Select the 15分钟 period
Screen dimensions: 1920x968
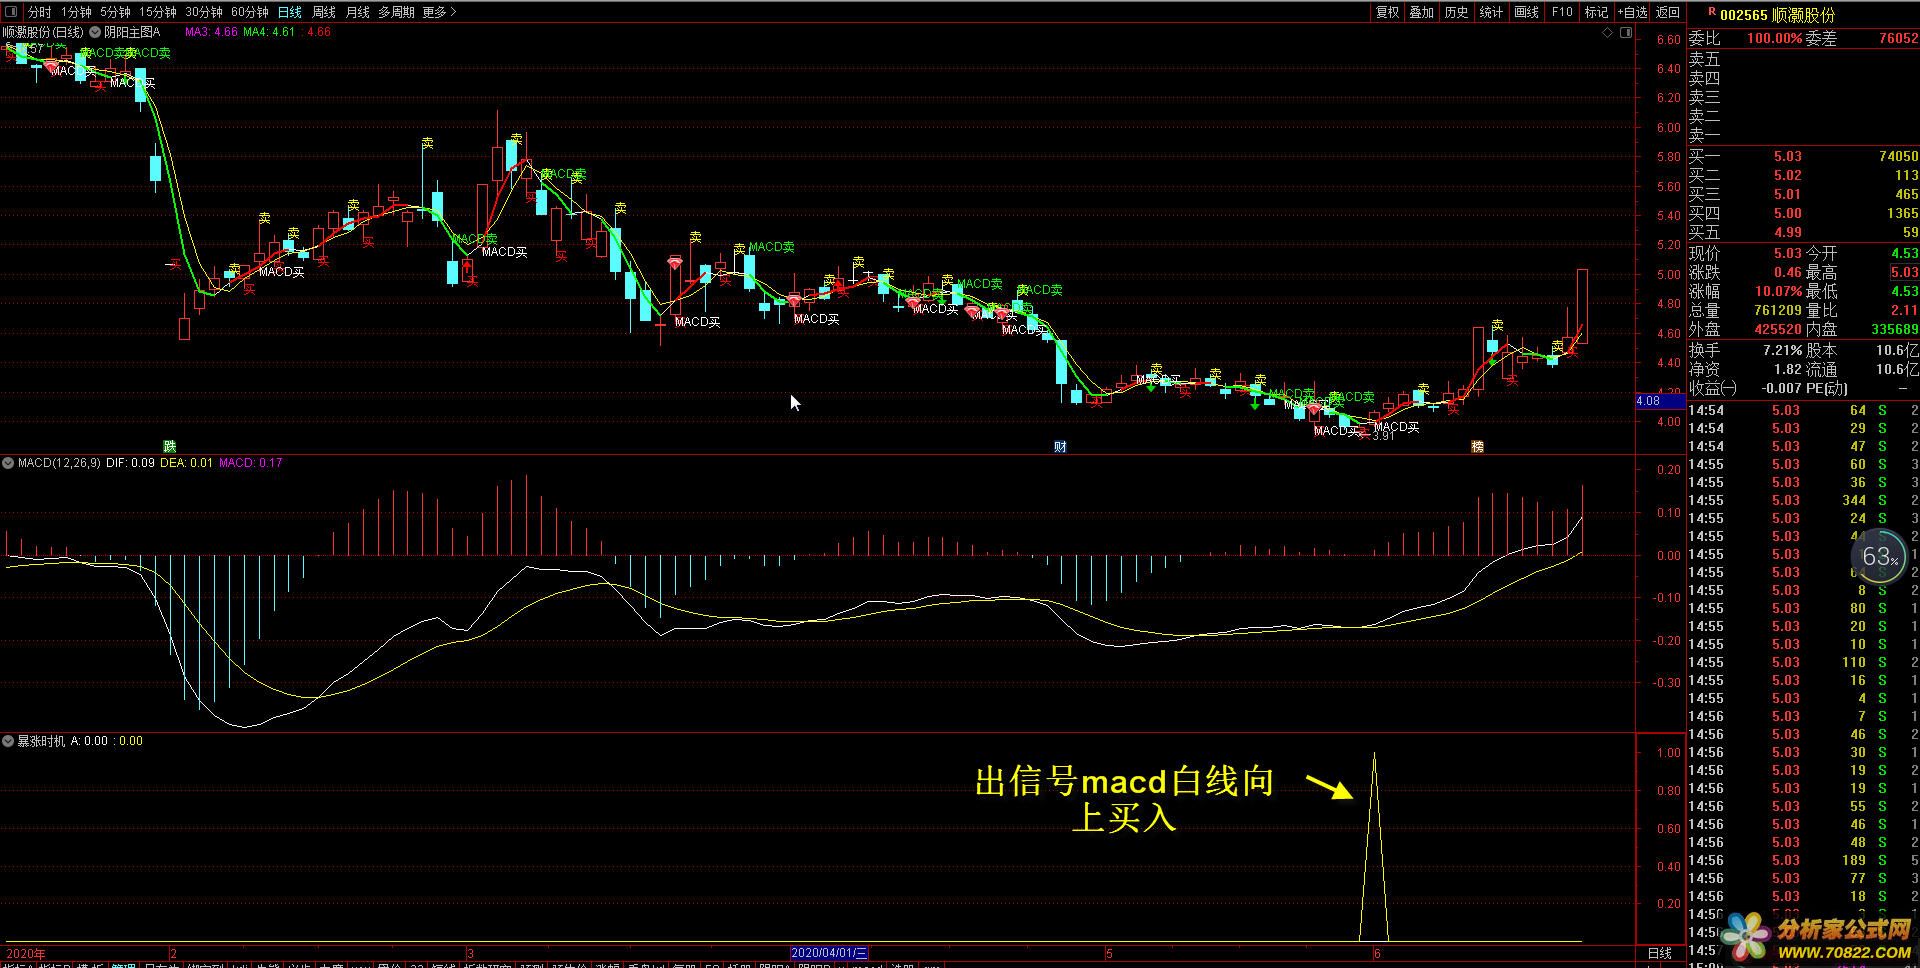pos(157,12)
